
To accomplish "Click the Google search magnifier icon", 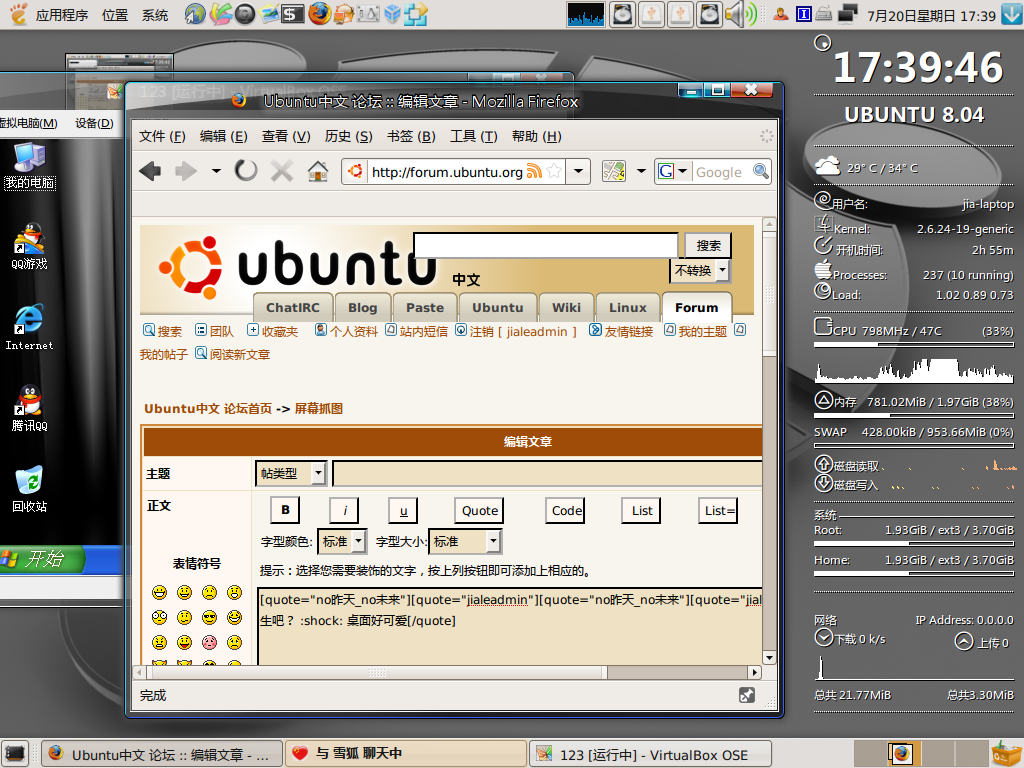I will click(761, 171).
